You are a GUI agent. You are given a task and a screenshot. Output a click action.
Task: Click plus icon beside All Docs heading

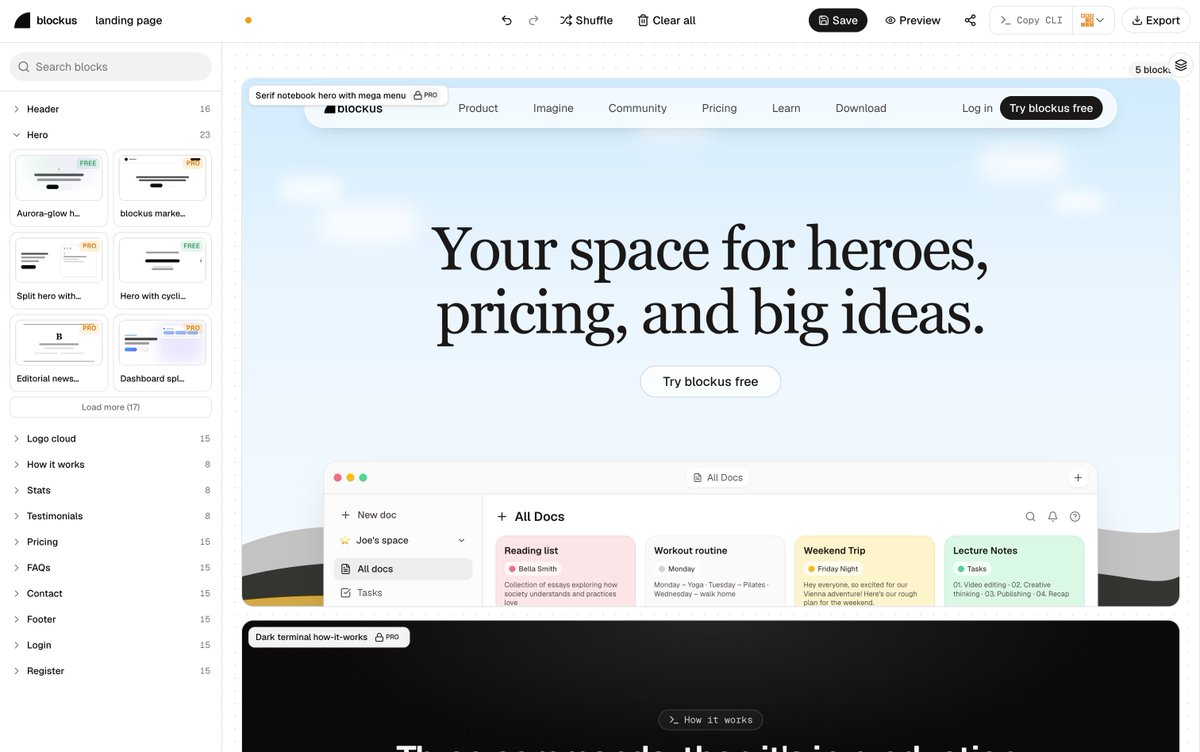502,517
